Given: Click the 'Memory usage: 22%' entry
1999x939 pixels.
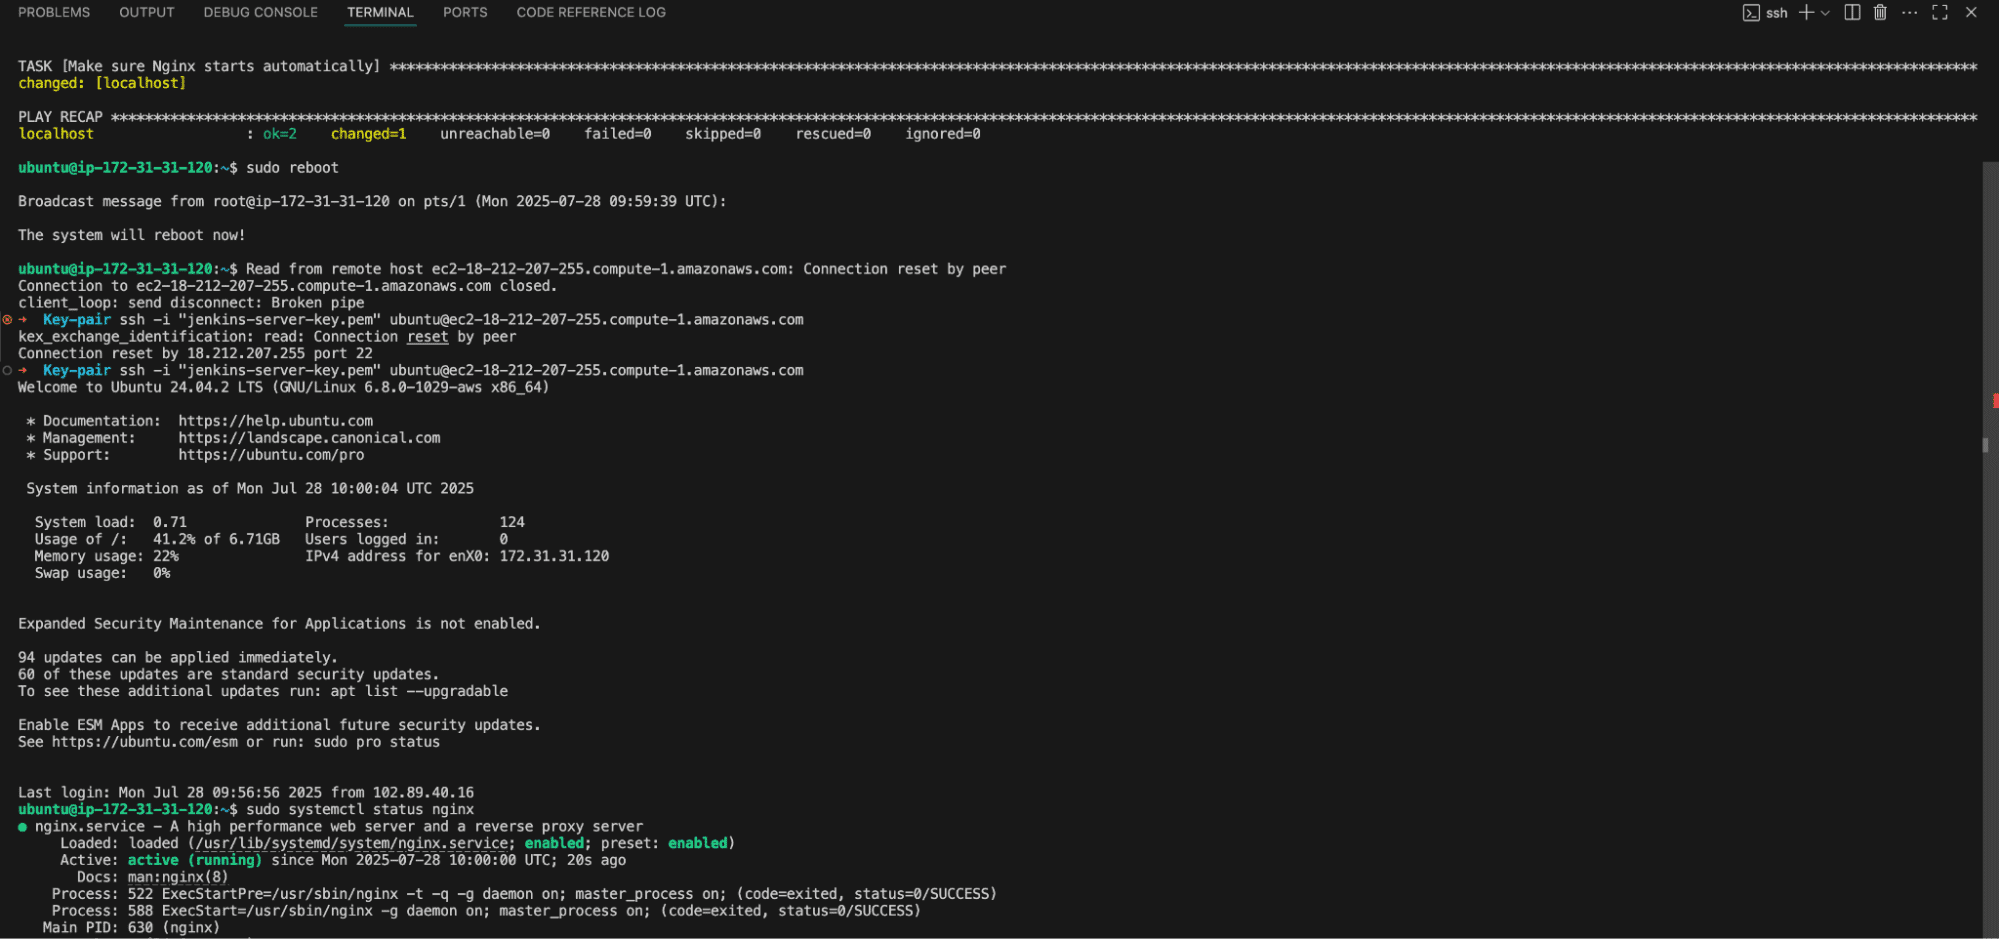Looking at the screenshot, I should (106, 556).
